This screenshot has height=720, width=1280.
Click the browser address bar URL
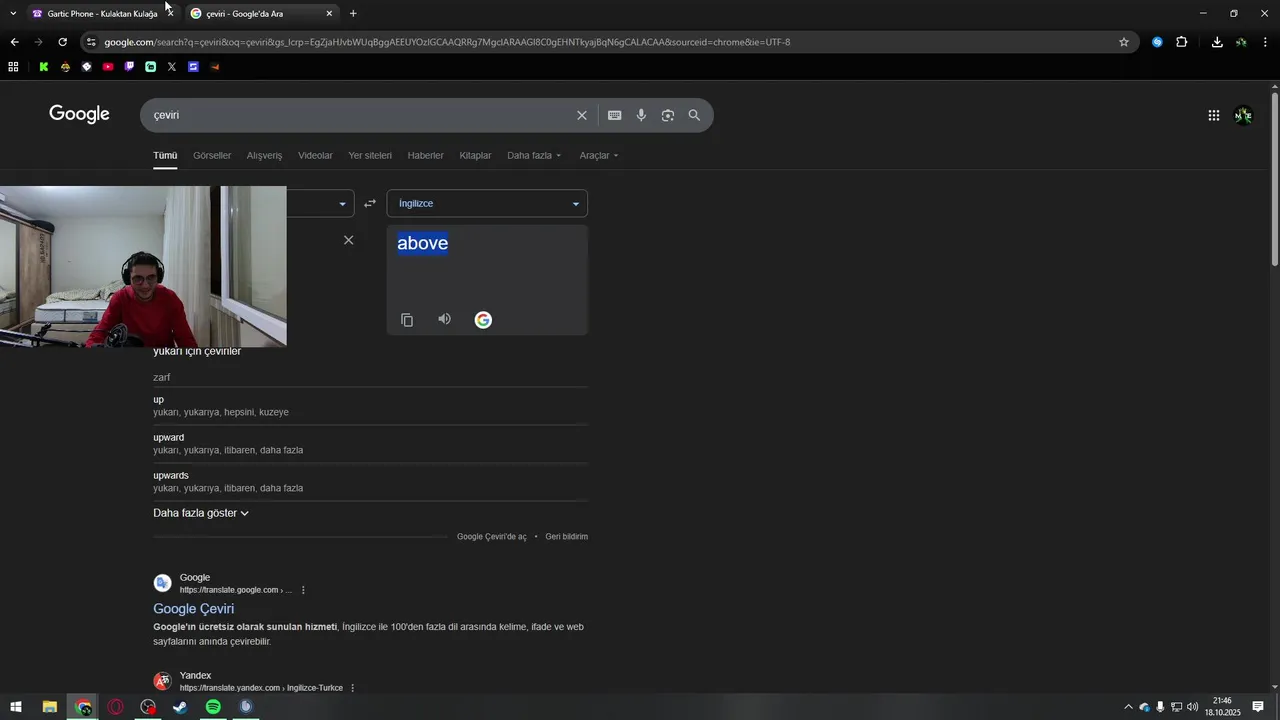(x=447, y=42)
